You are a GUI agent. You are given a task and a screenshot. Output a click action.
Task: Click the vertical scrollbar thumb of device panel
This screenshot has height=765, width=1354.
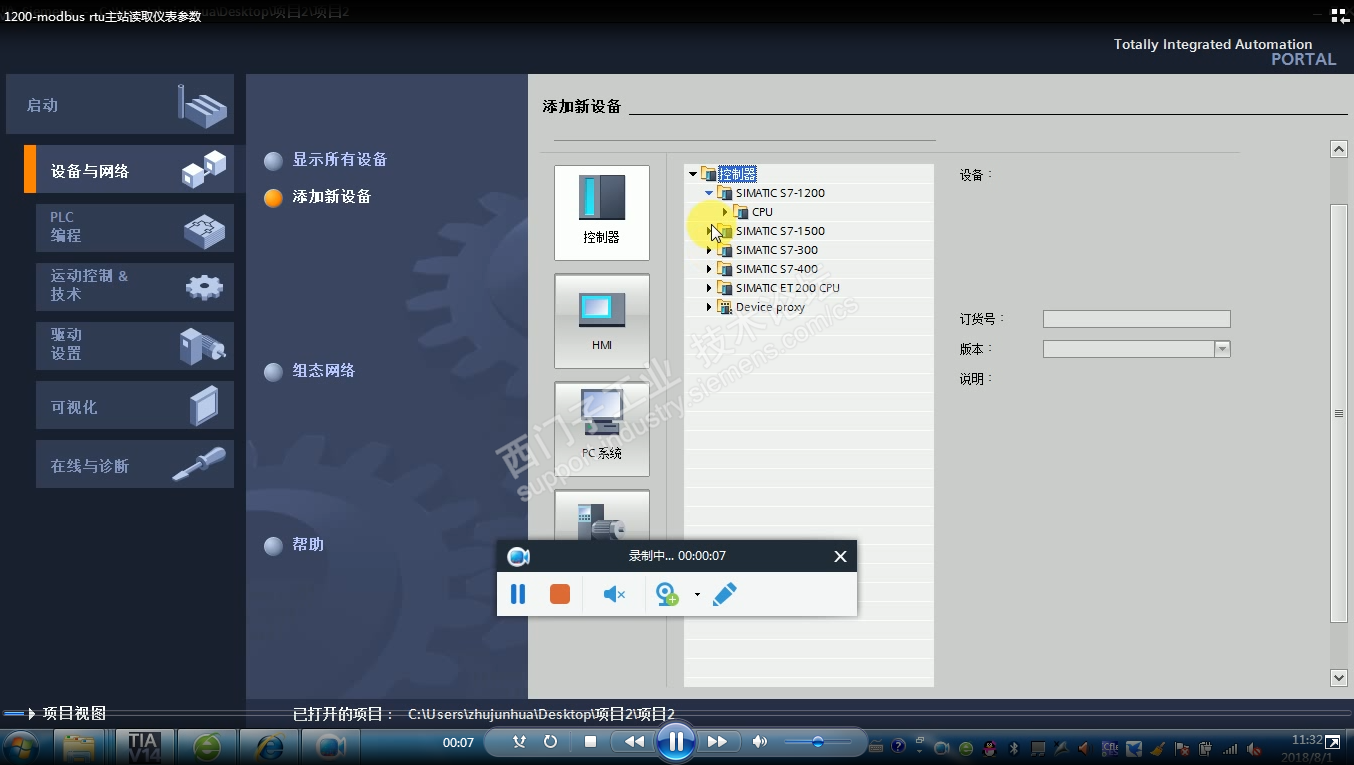tap(1339, 413)
